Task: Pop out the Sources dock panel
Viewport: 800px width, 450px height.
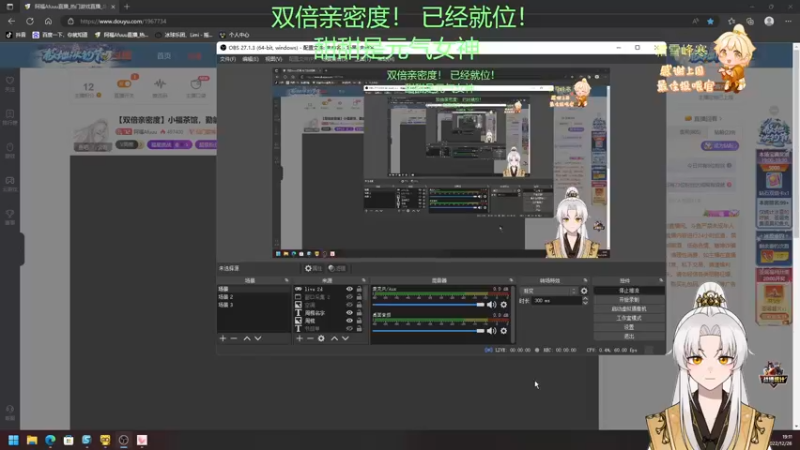Action: tap(364, 281)
